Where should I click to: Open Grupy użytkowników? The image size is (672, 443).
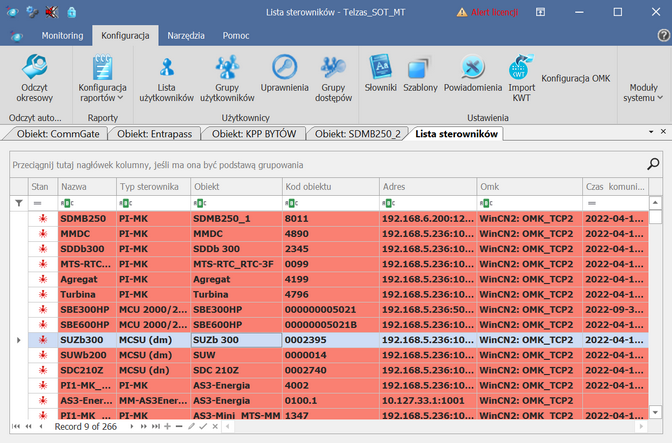(227, 78)
